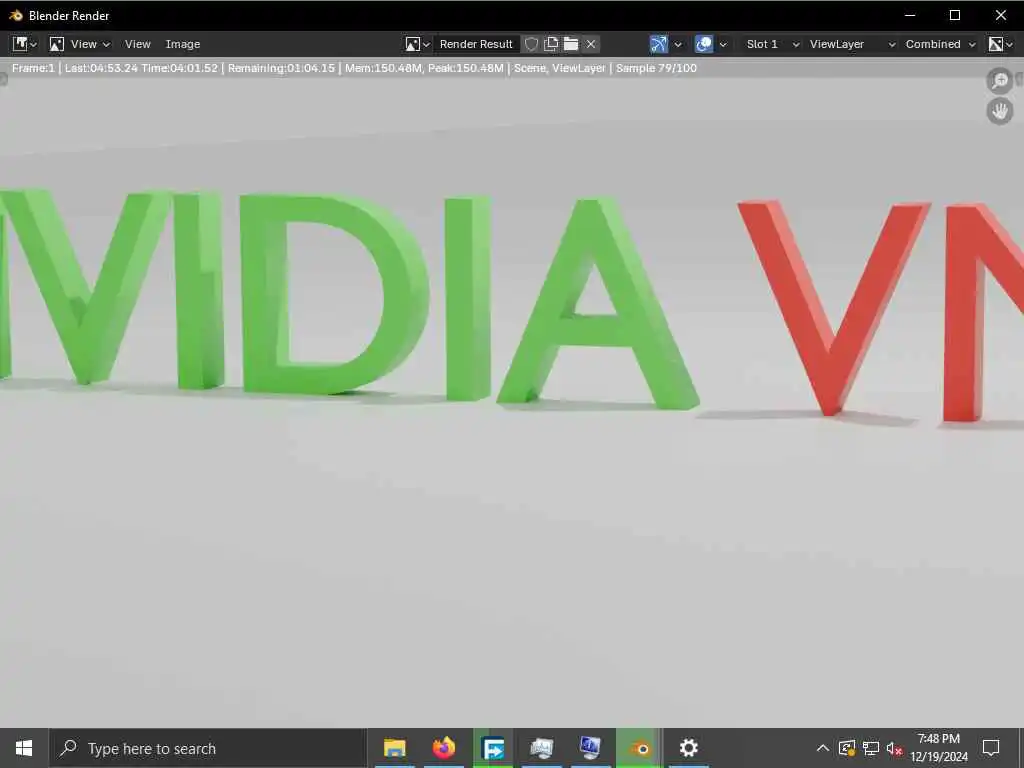
Task: Click the muted volume tray icon
Action: [x=894, y=748]
